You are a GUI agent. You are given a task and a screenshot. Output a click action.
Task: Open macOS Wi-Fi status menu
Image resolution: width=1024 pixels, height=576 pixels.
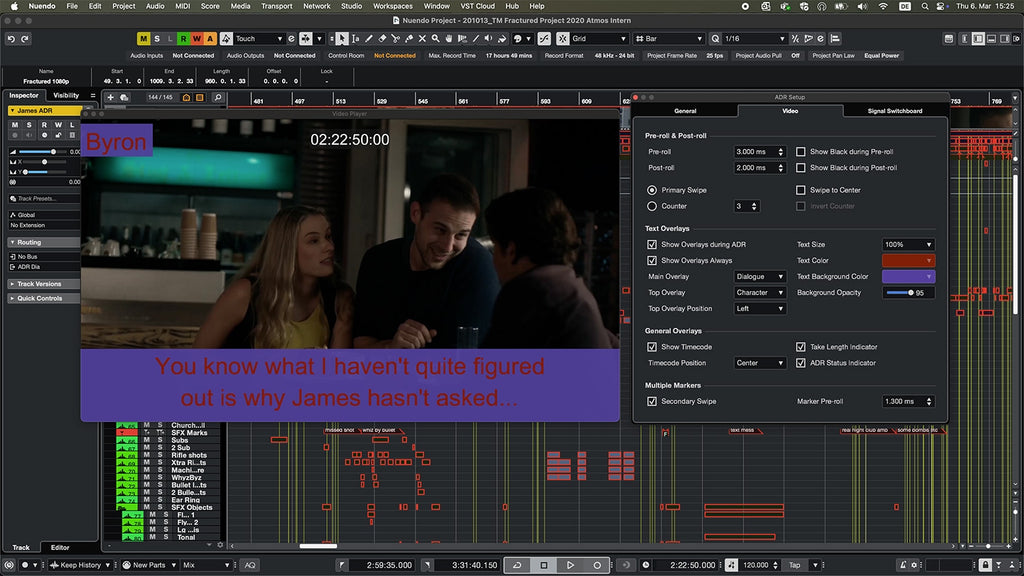883,6
